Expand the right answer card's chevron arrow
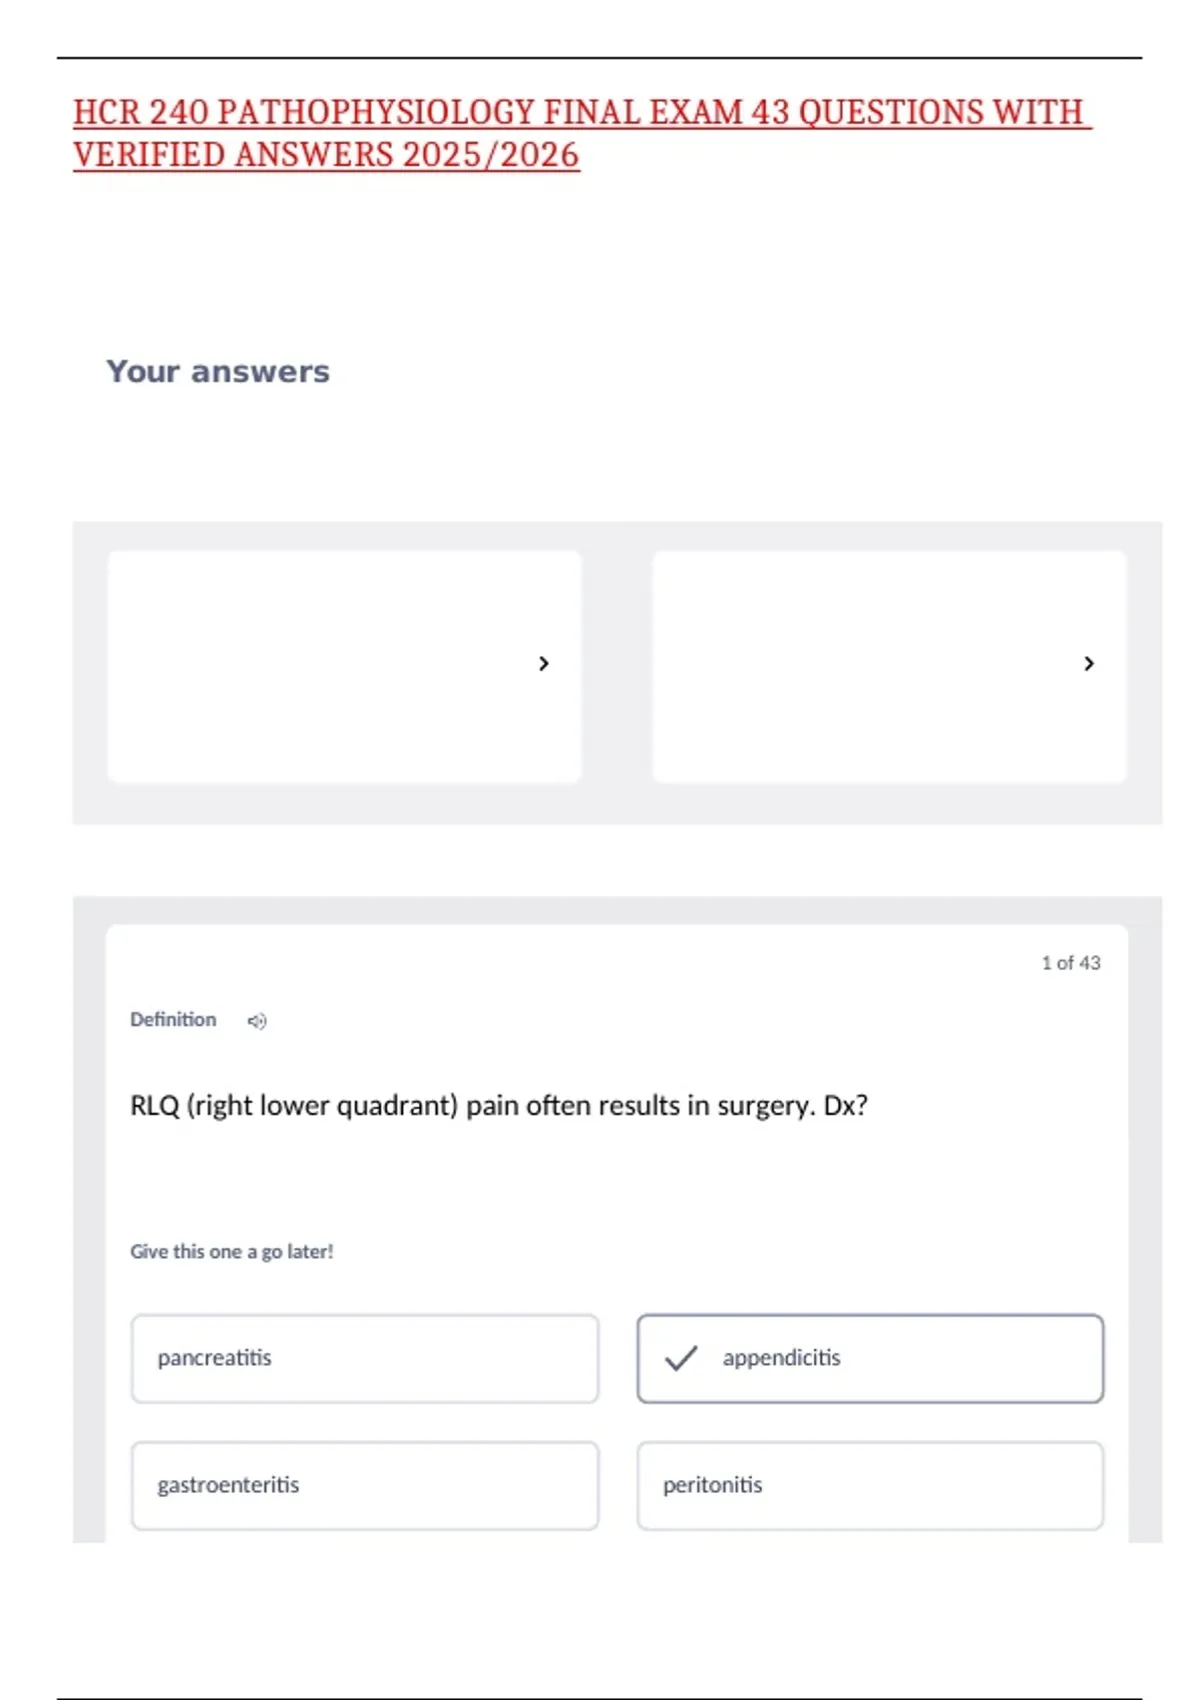Viewport: 1200px width, 1700px height. (x=1089, y=663)
